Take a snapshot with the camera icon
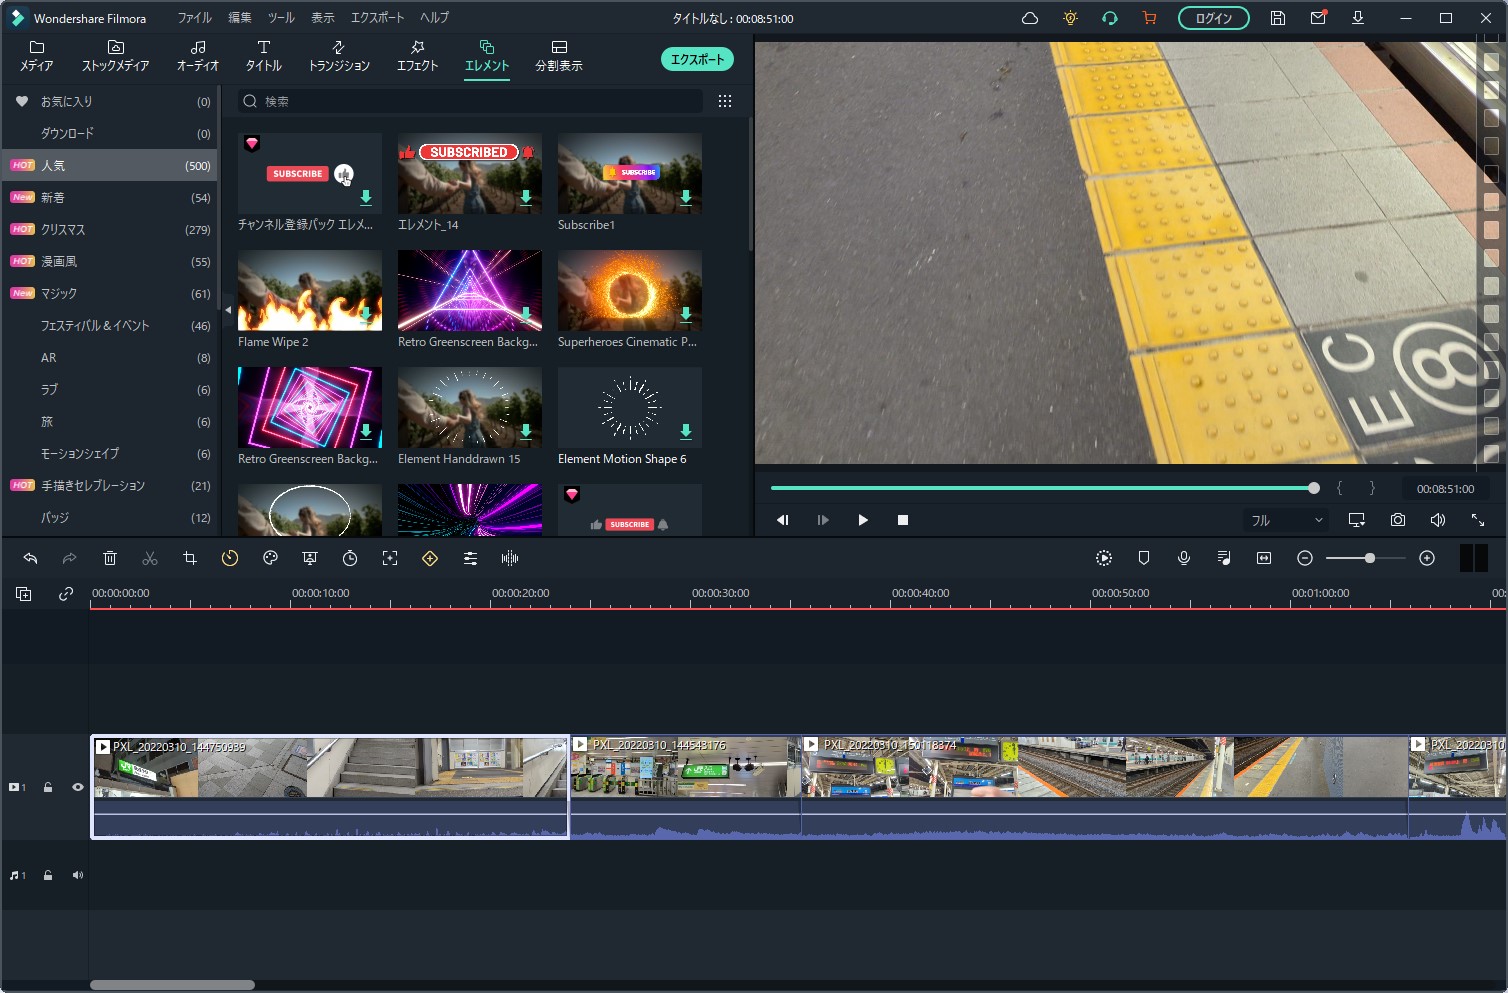This screenshot has height=993, width=1508. pos(1397,520)
